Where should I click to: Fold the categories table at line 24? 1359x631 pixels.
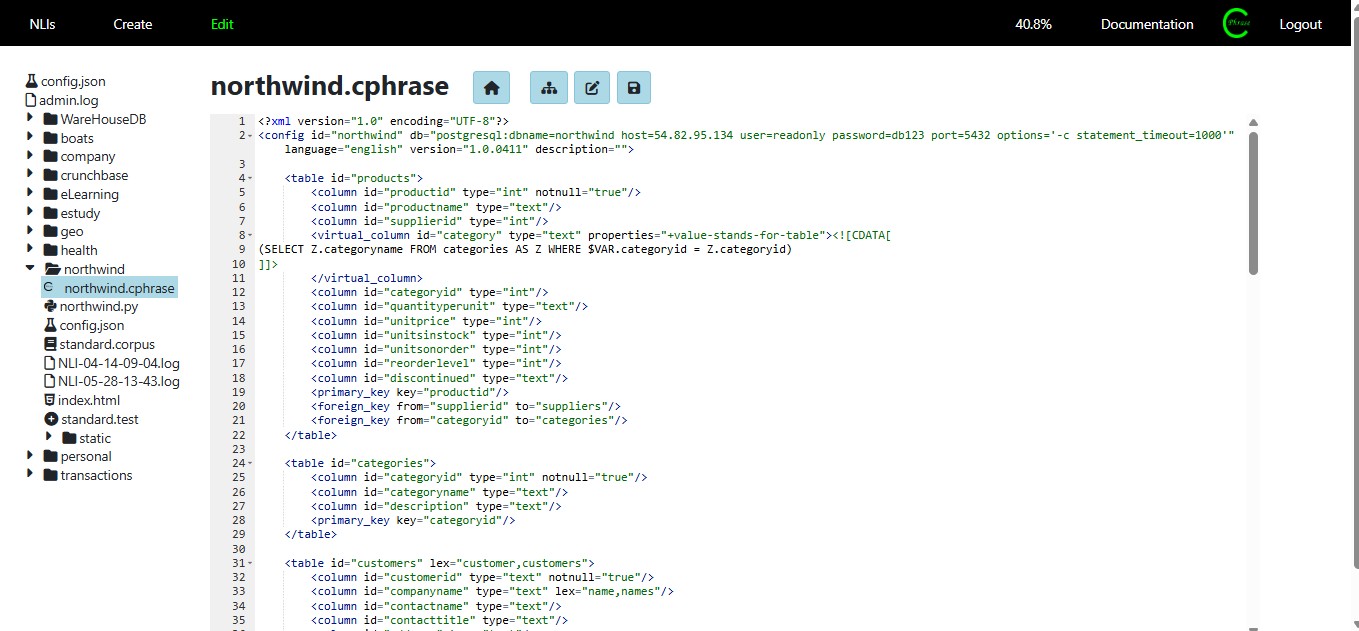[250, 464]
